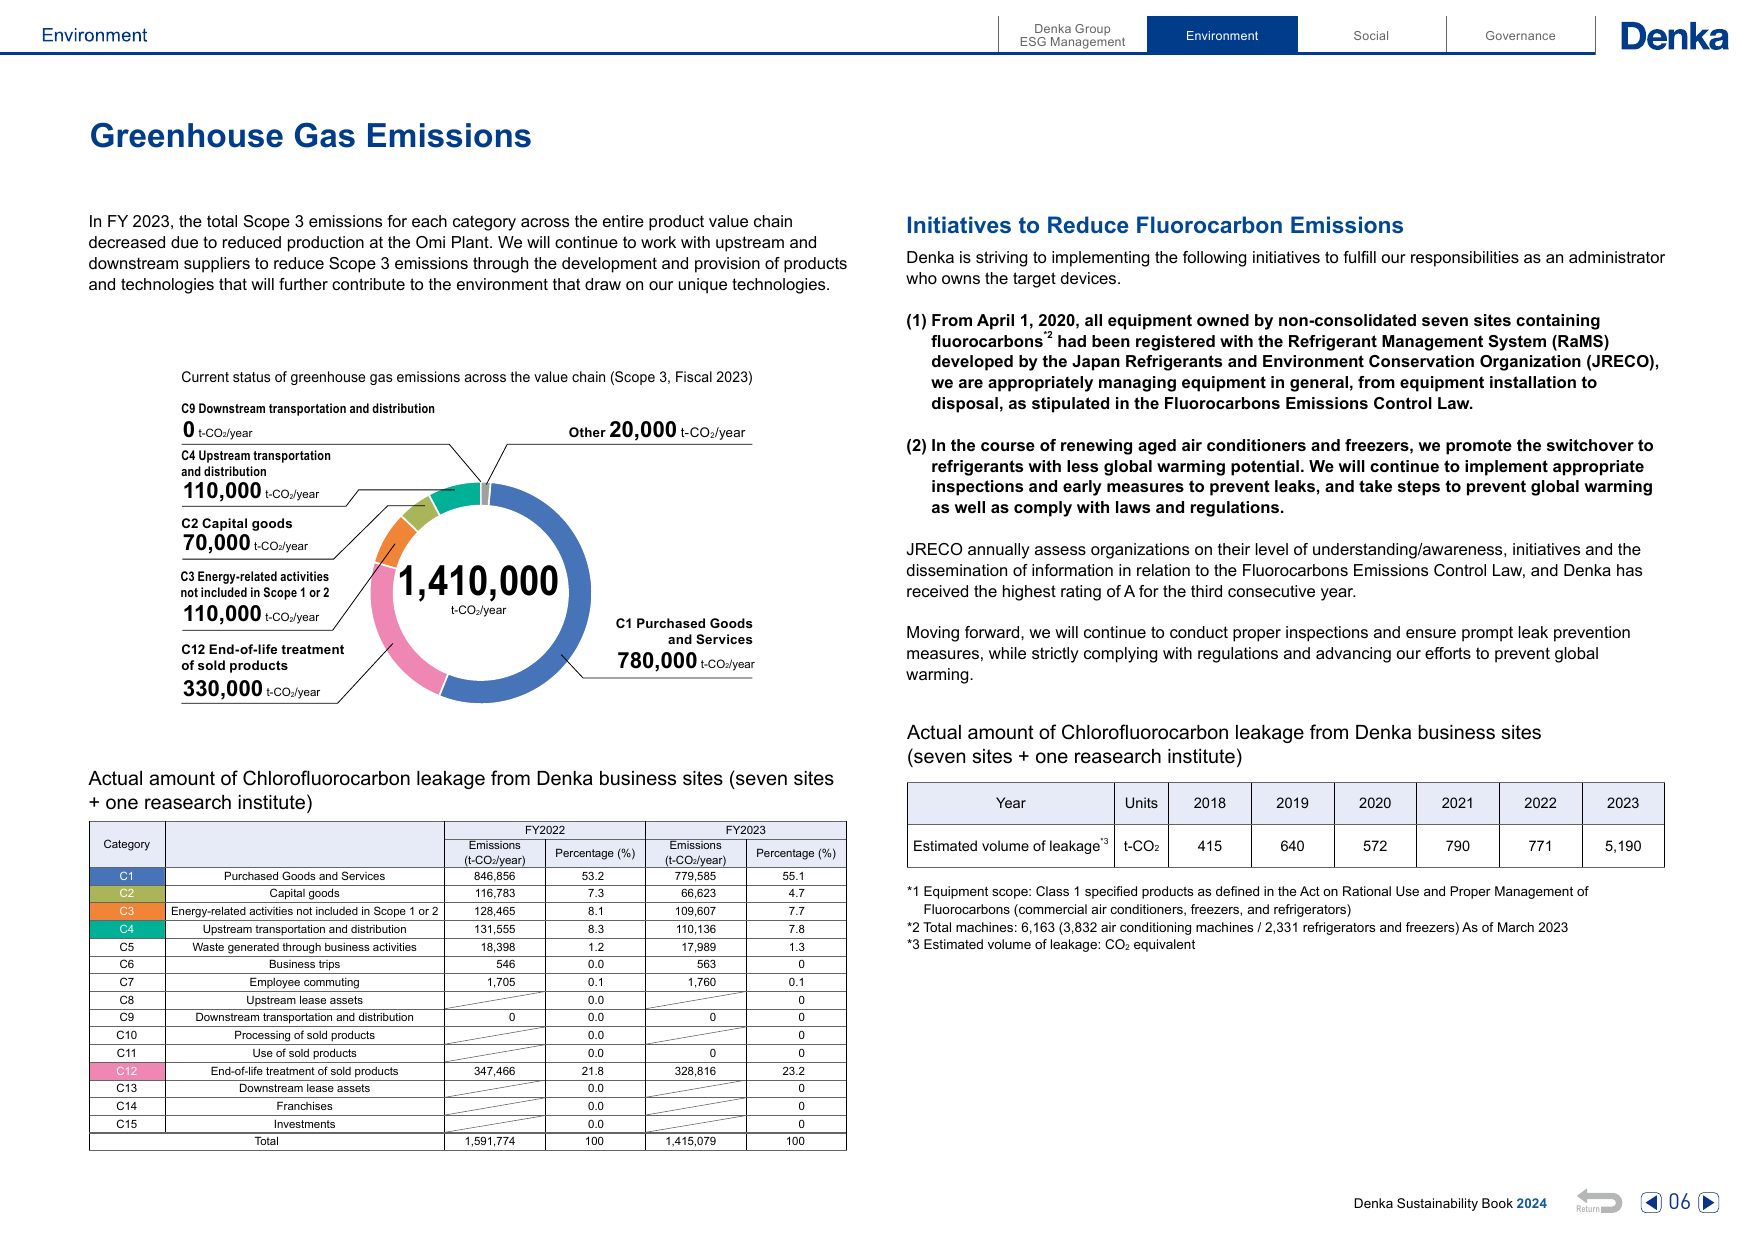
Task: Click the Return arrow icon
Action: tap(1599, 1201)
